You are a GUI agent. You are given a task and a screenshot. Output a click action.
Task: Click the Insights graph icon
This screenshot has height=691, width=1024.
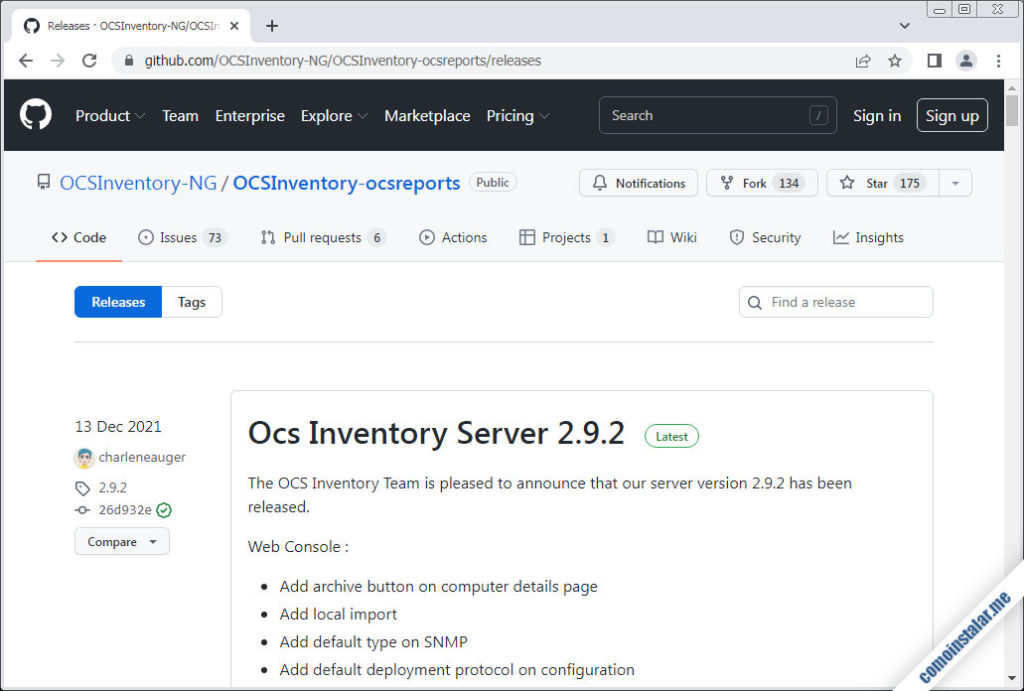[840, 237]
